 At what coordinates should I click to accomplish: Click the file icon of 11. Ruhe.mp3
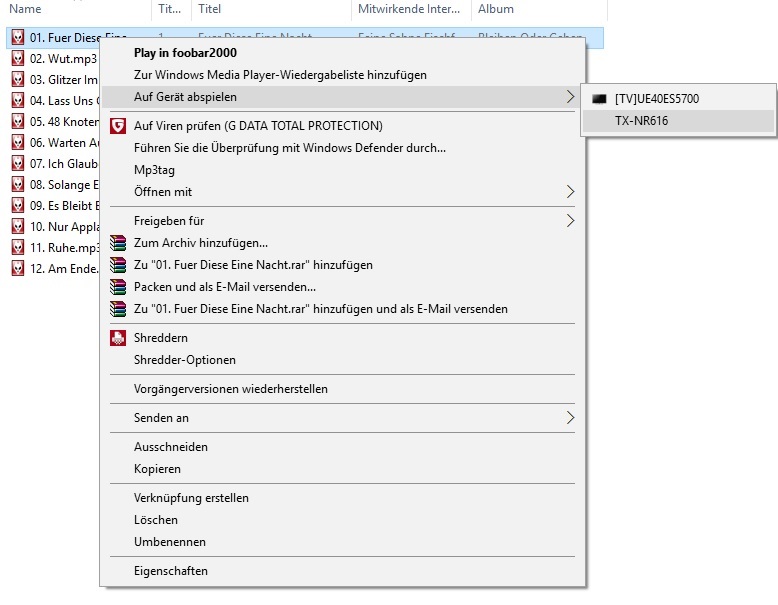point(17,247)
